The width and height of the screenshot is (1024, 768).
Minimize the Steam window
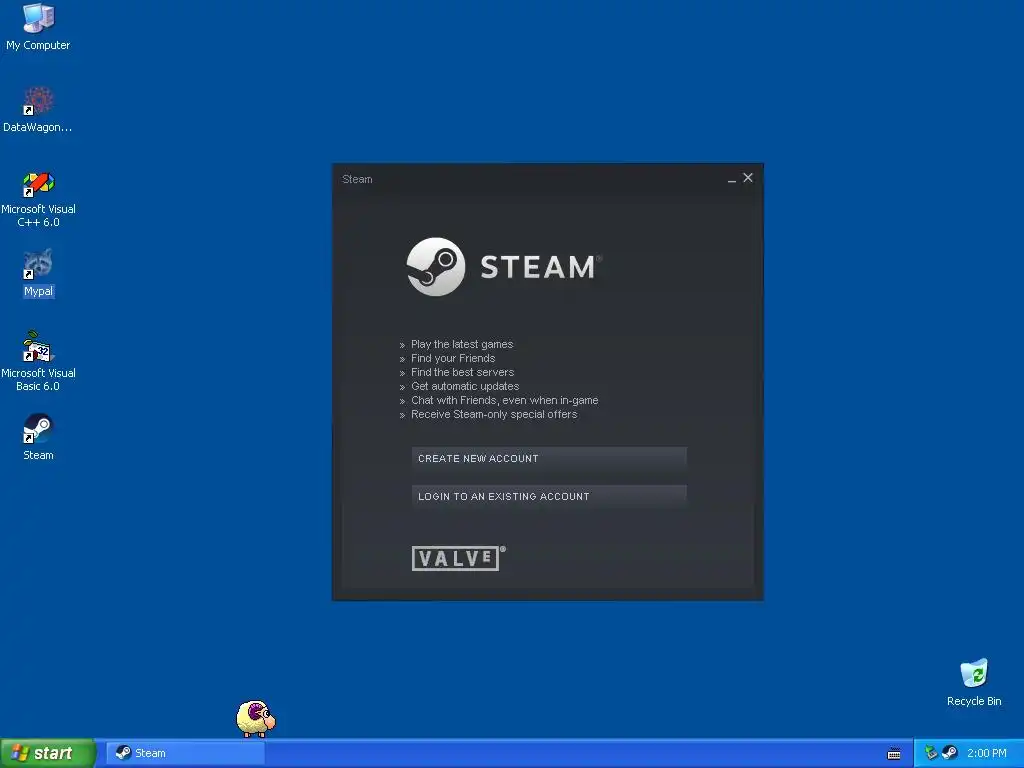tap(731, 179)
